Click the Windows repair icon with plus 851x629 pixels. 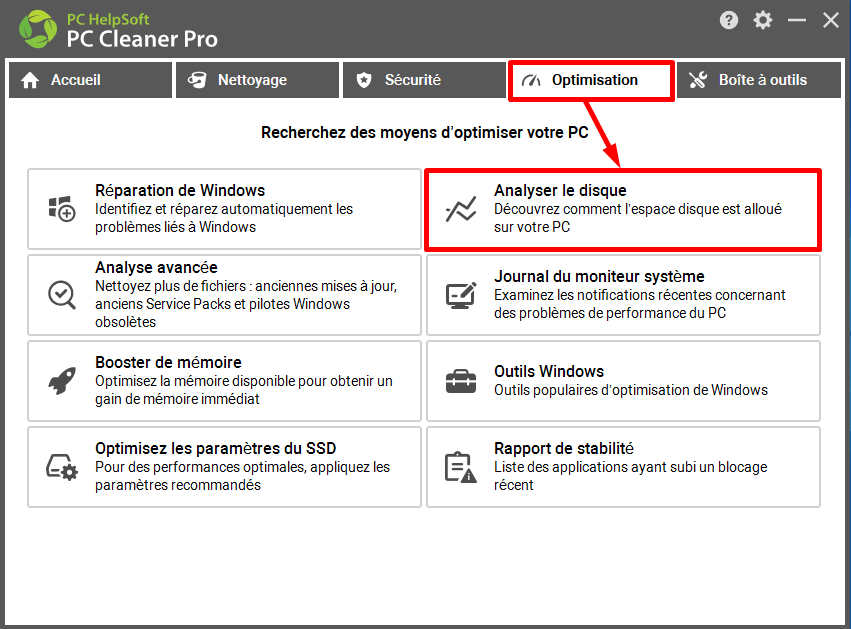(x=62, y=209)
